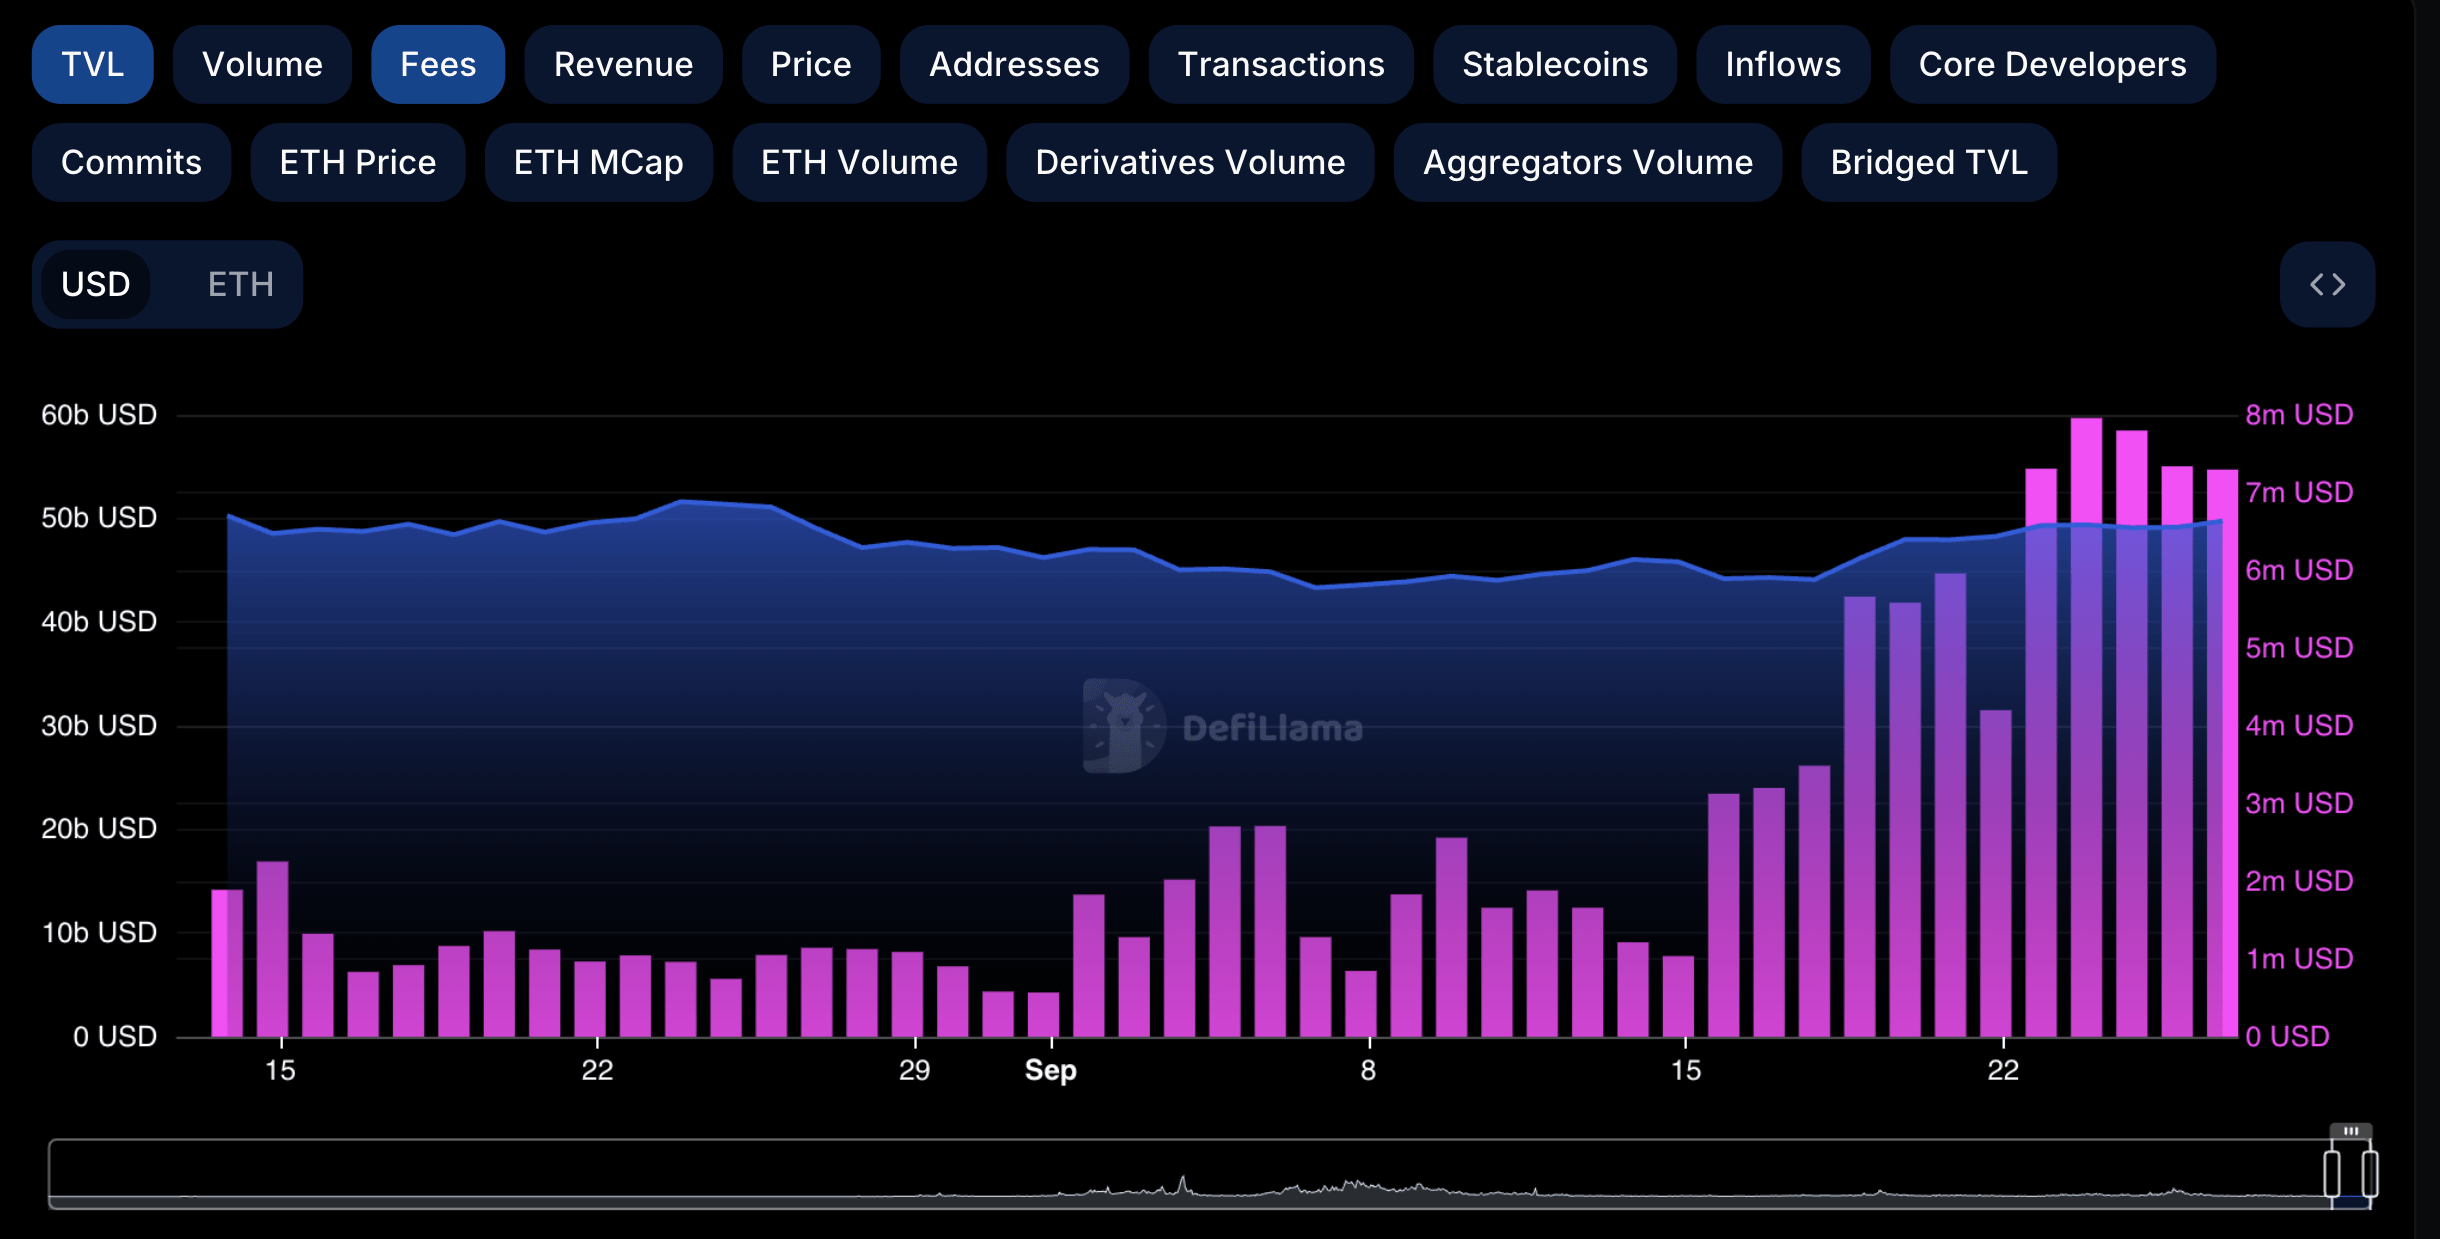Click the Volume tab icon
Image resolution: width=2440 pixels, height=1239 pixels.
(x=261, y=63)
